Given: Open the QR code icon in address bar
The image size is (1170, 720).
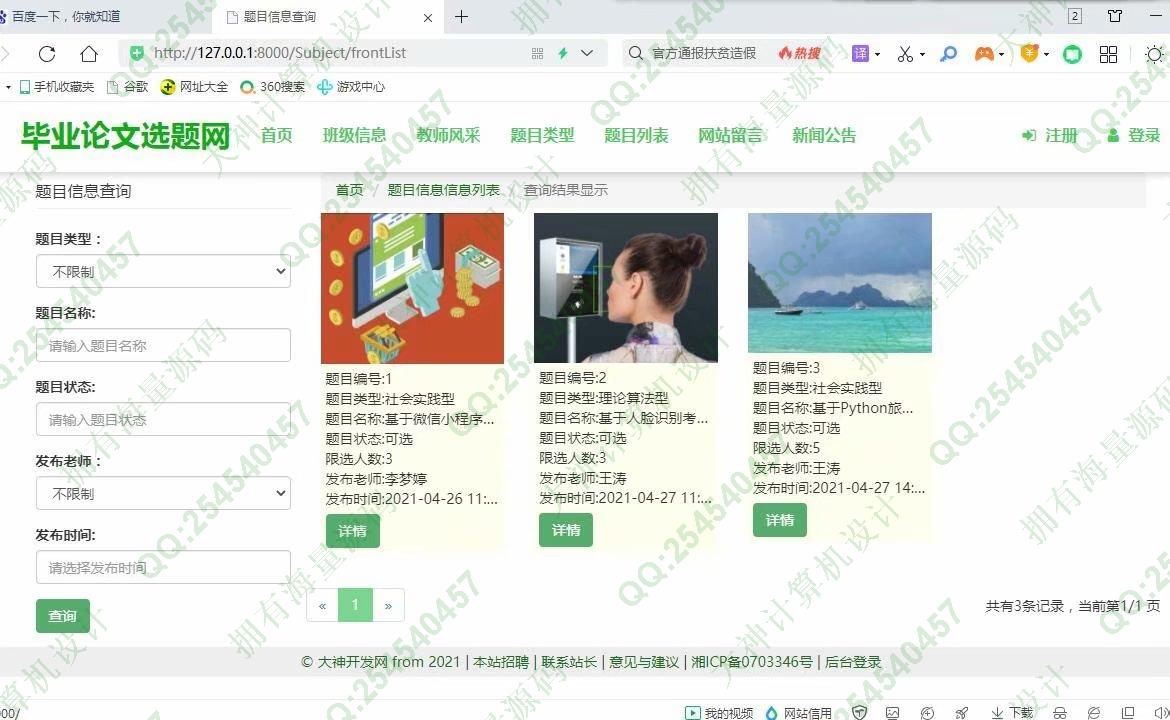Looking at the screenshot, I should [x=537, y=53].
